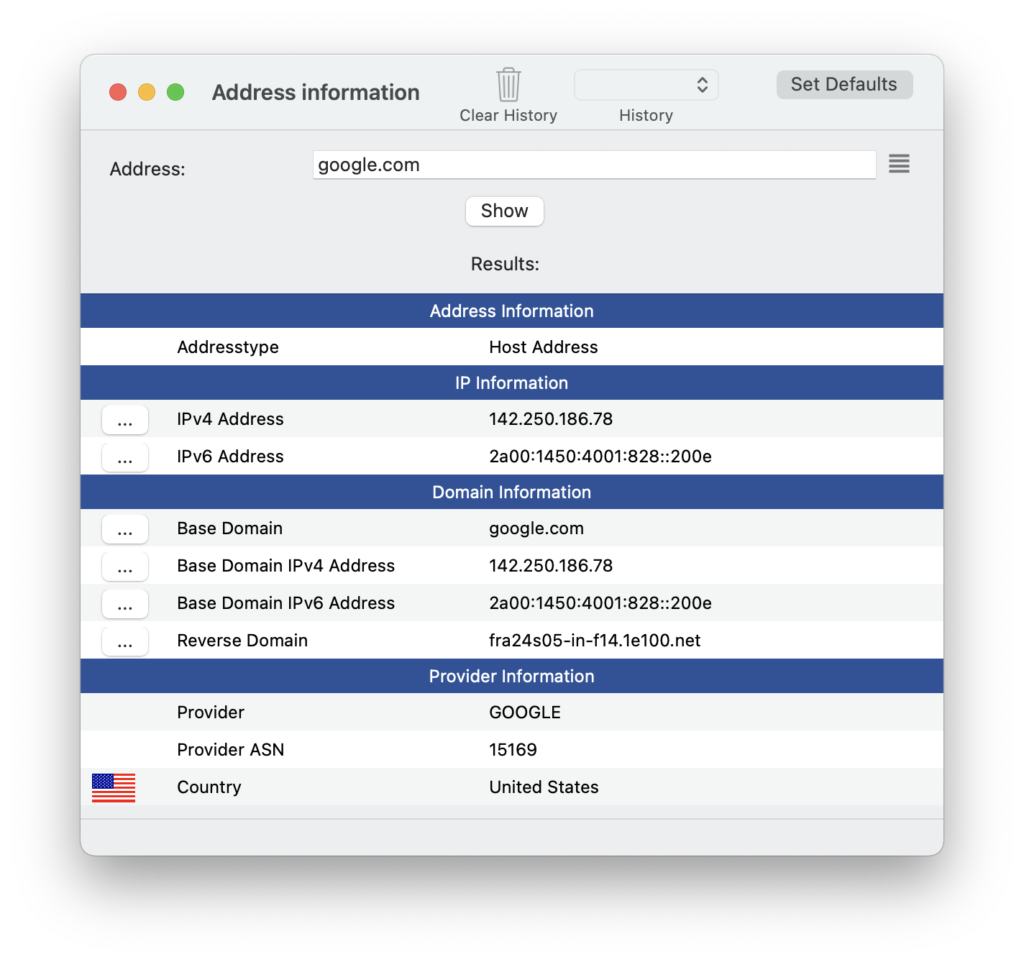Image resolution: width=1024 pixels, height=962 pixels.
Task: Click the google.com address input field
Action: pyautogui.click(x=594, y=165)
